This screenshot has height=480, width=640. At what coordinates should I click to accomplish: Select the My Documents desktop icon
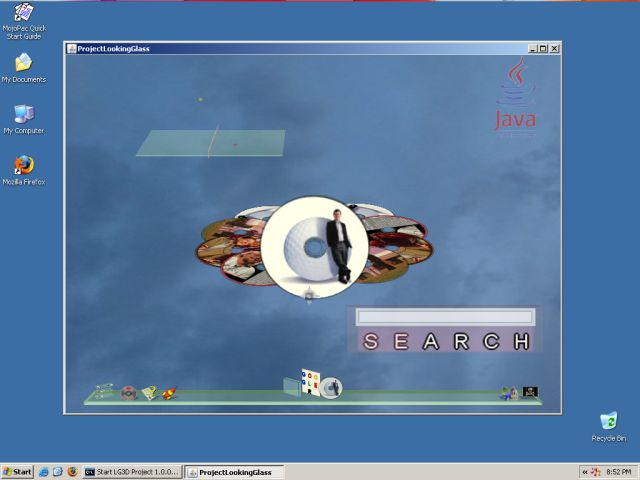24,68
